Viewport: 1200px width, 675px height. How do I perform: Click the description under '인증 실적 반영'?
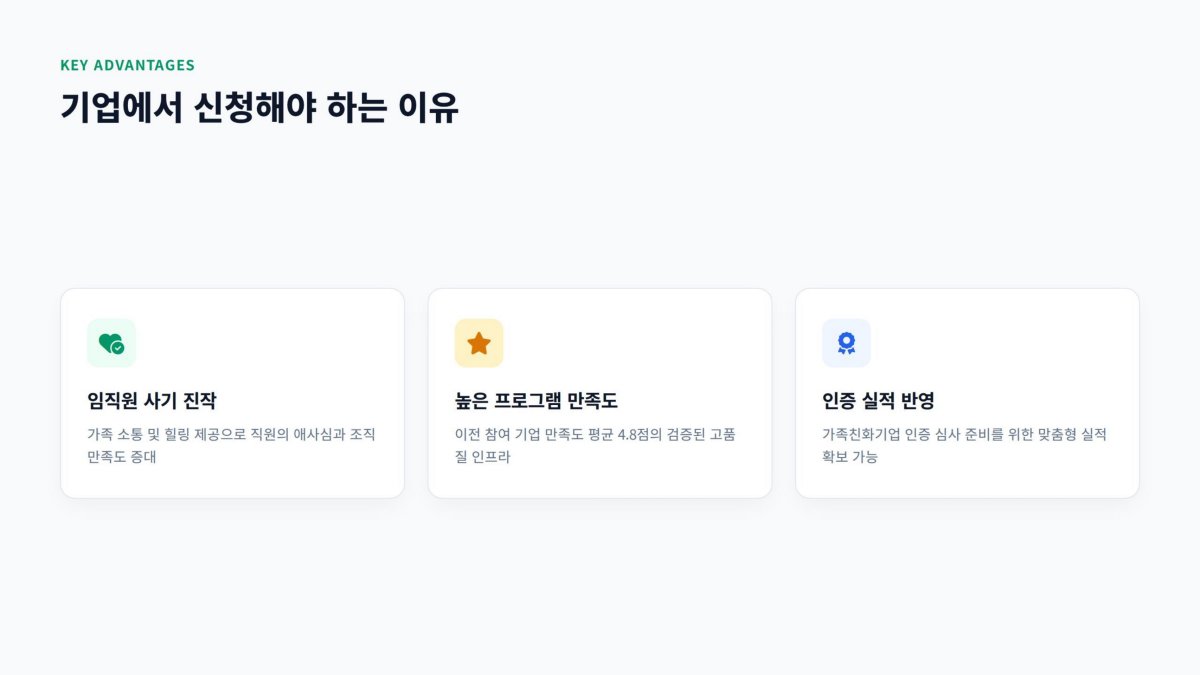point(964,446)
